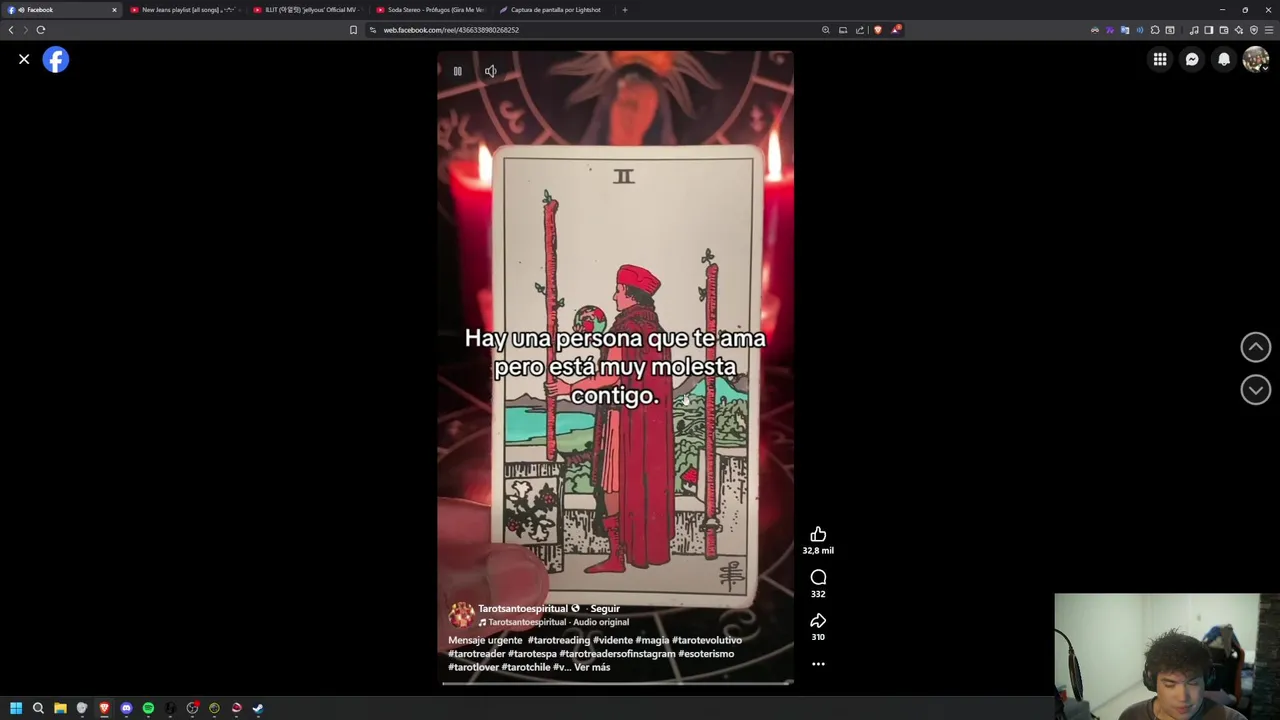The image size is (1280, 720).
Task: Open taskbar Search
Action: (38, 708)
